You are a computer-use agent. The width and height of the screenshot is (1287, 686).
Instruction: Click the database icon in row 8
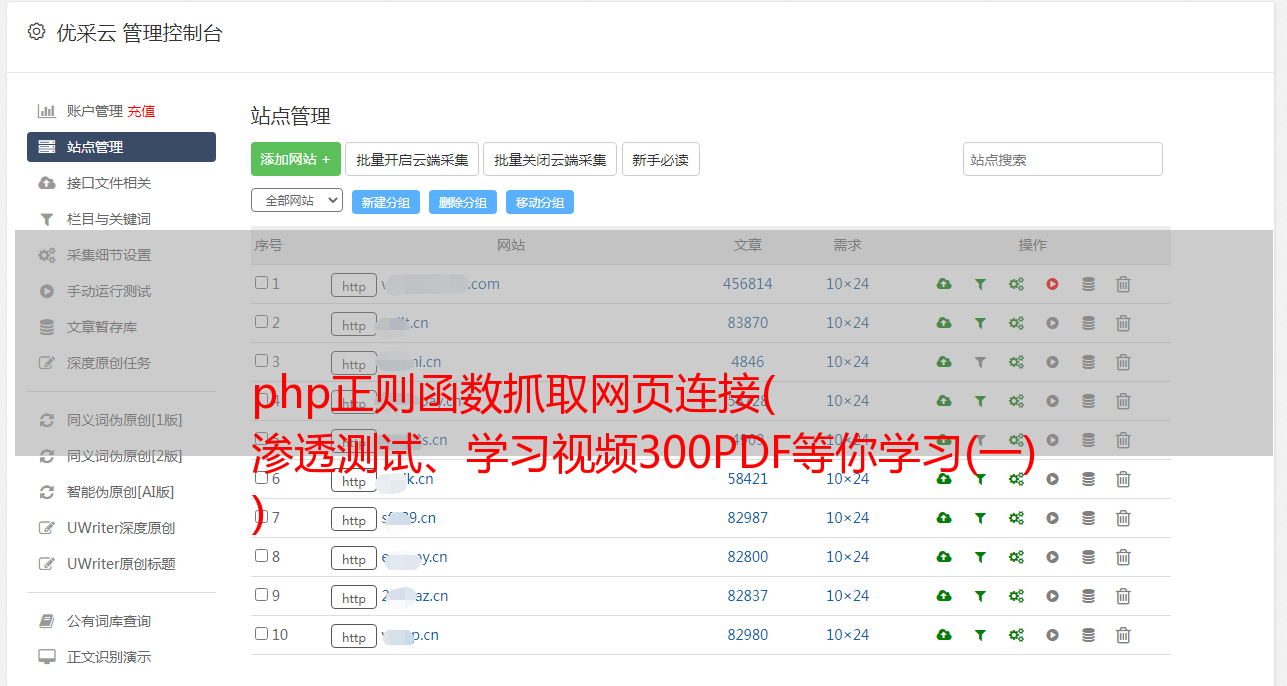point(1088,557)
